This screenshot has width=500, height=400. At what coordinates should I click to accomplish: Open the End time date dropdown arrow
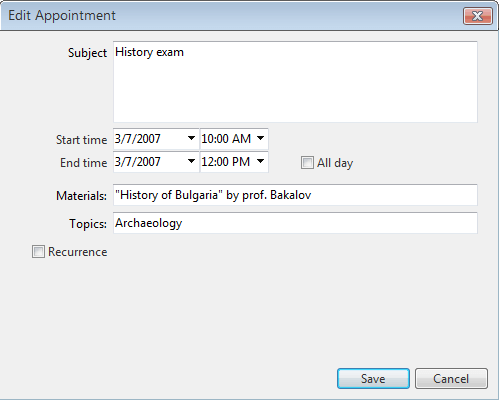pyautogui.click(x=191, y=161)
